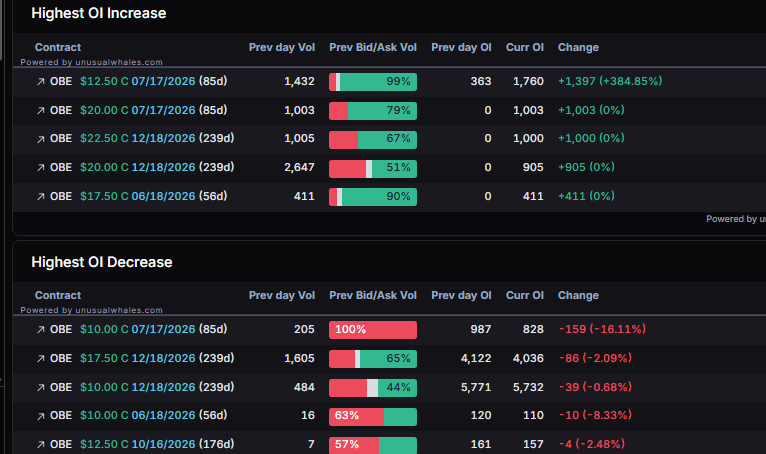The width and height of the screenshot is (766, 454).
Task: Open contract OBE $22.50 C 12/18/2026 (239d)
Action: 142,138
